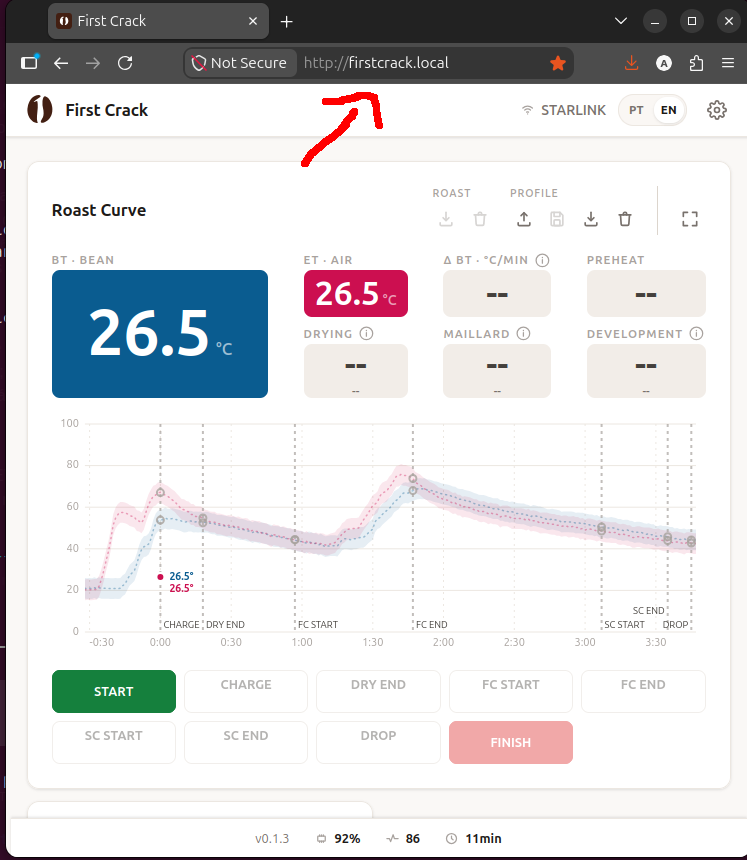747x860 pixels.
Task: Click the PREHEAT value box
Action: coord(646,293)
